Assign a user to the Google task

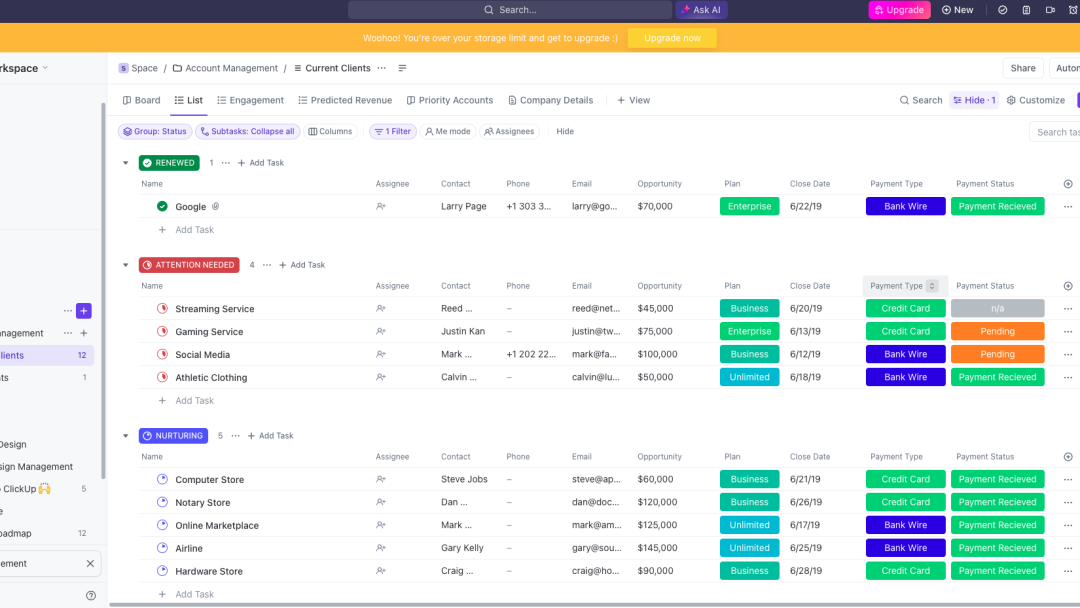pos(381,207)
